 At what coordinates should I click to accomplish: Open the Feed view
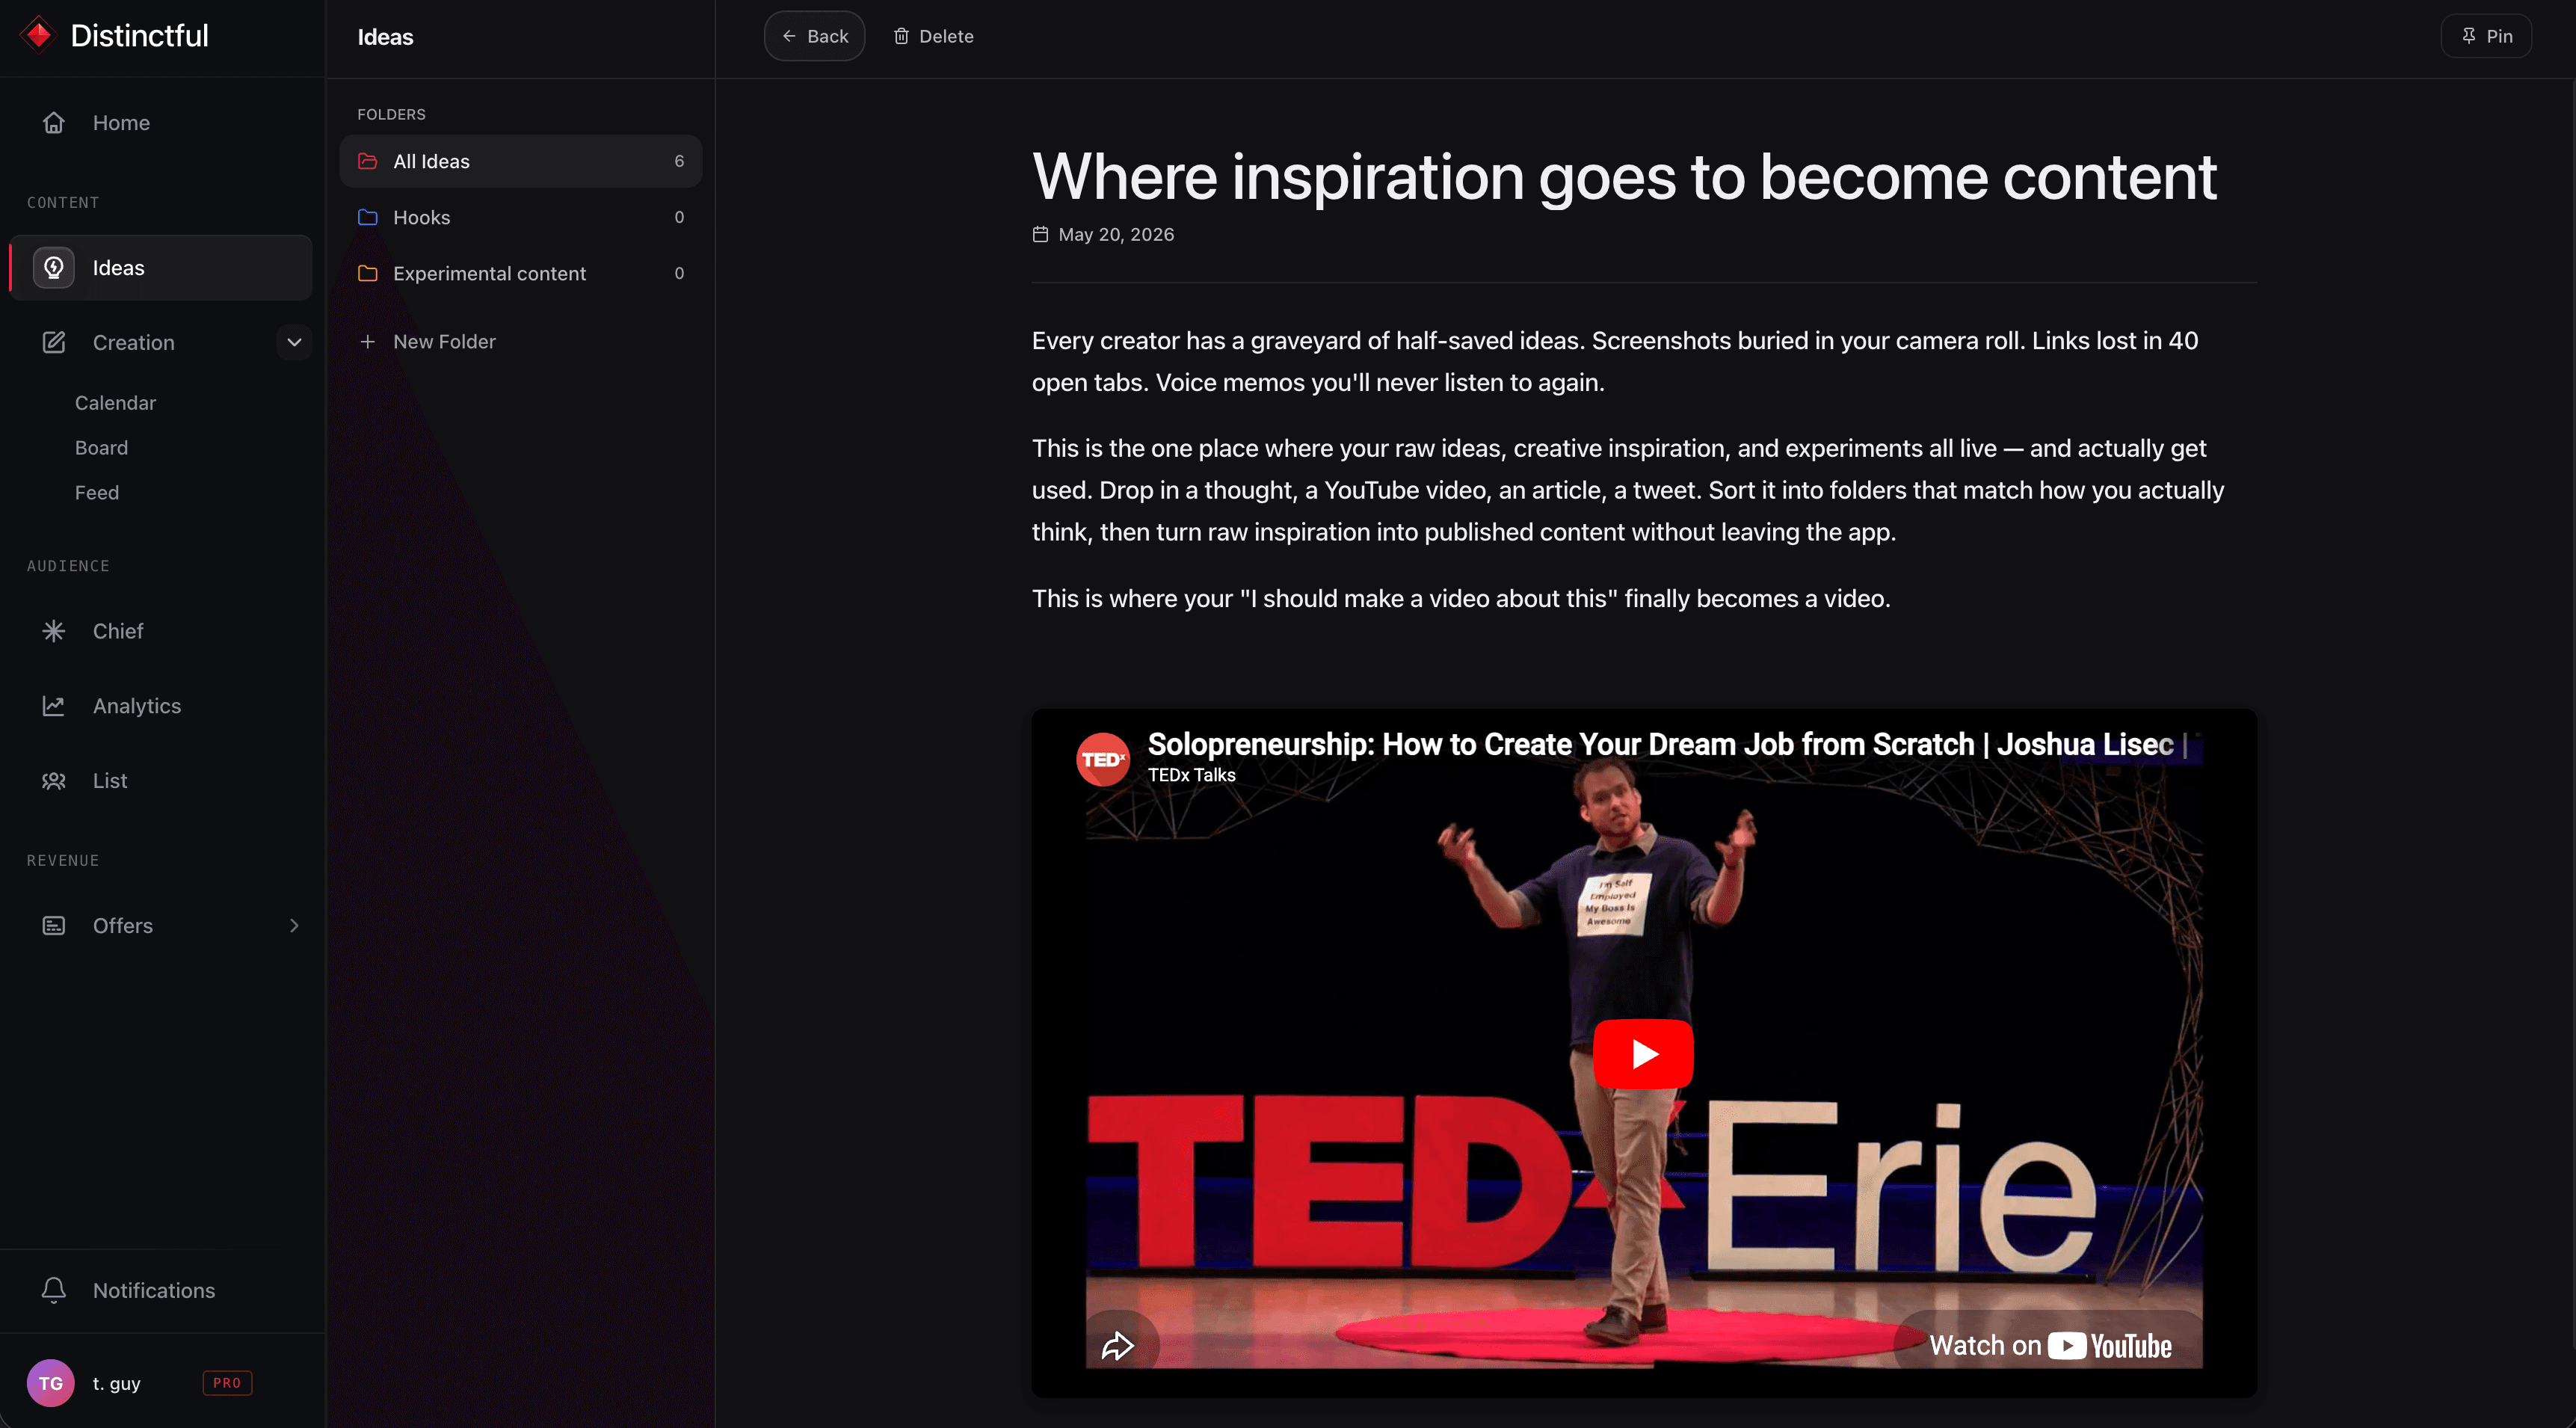click(x=97, y=493)
